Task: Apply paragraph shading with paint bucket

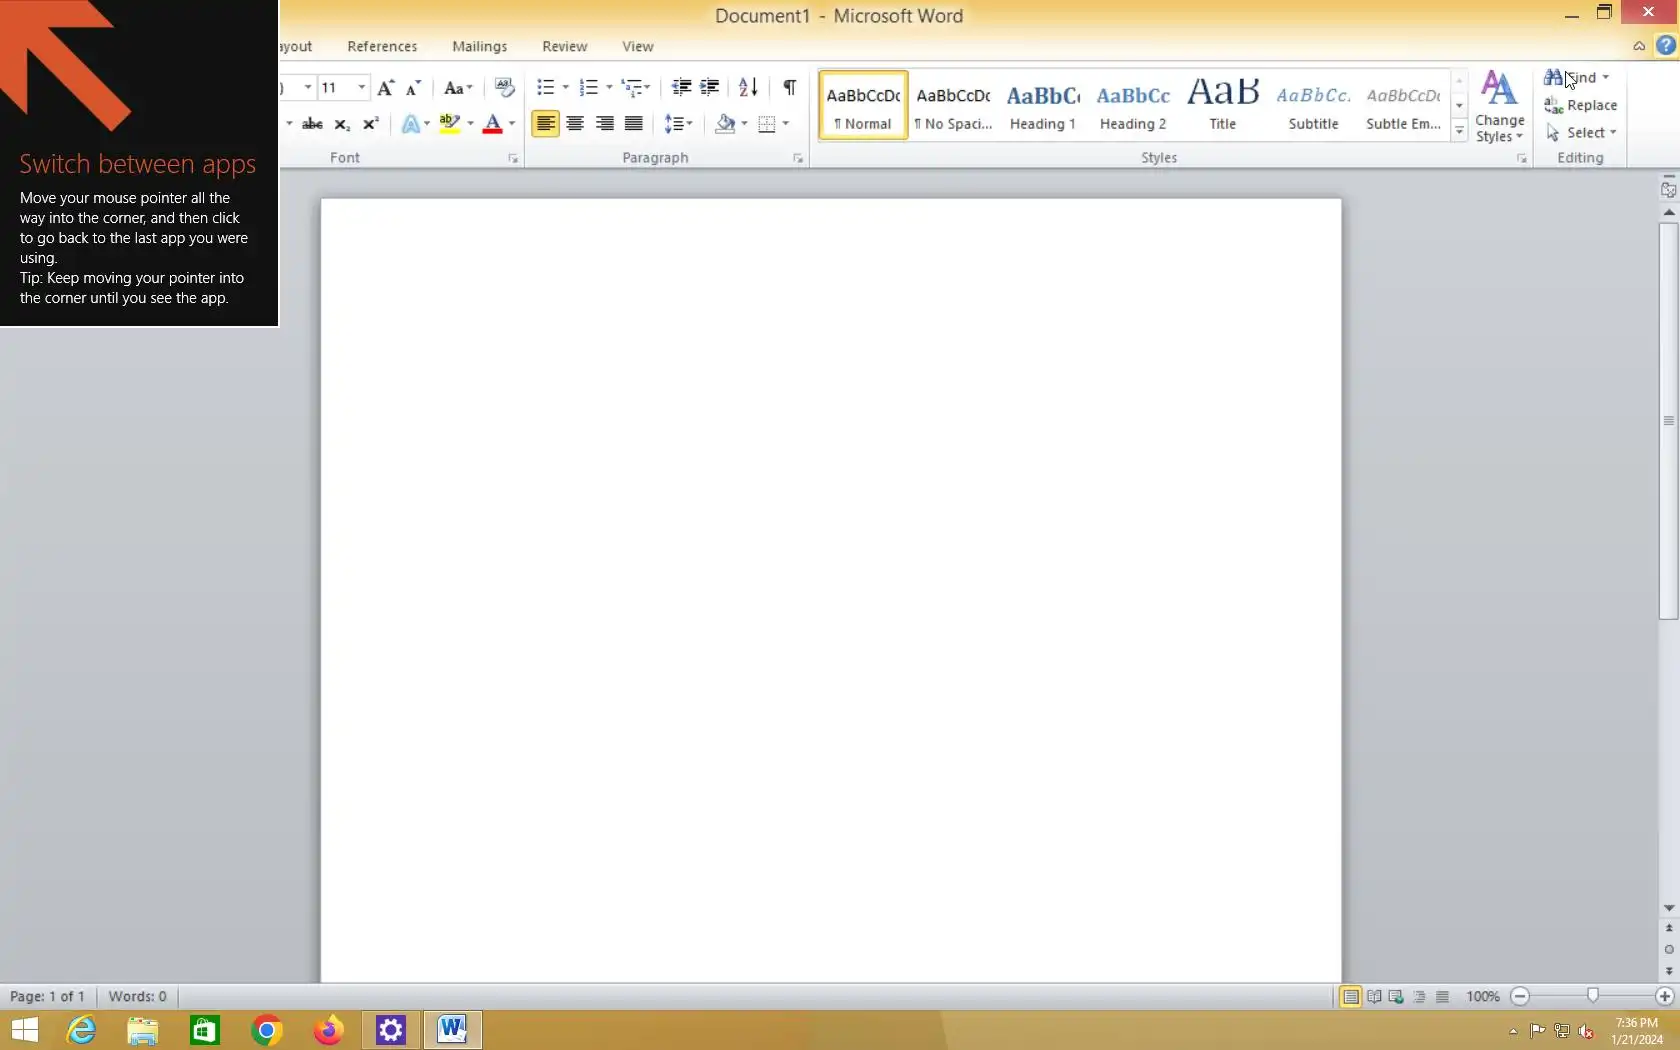Action: click(725, 124)
